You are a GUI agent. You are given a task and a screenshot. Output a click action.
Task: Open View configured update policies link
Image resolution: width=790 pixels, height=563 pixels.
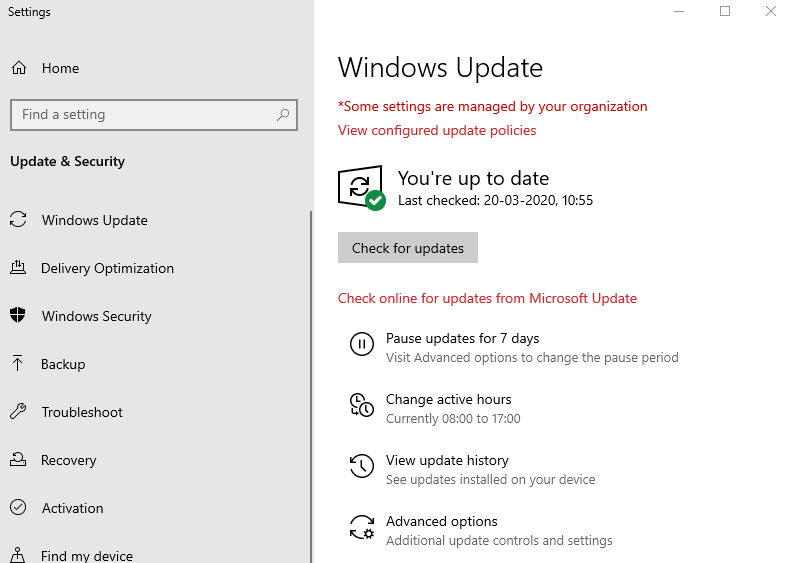pyautogui.click(x=437, y=130)
